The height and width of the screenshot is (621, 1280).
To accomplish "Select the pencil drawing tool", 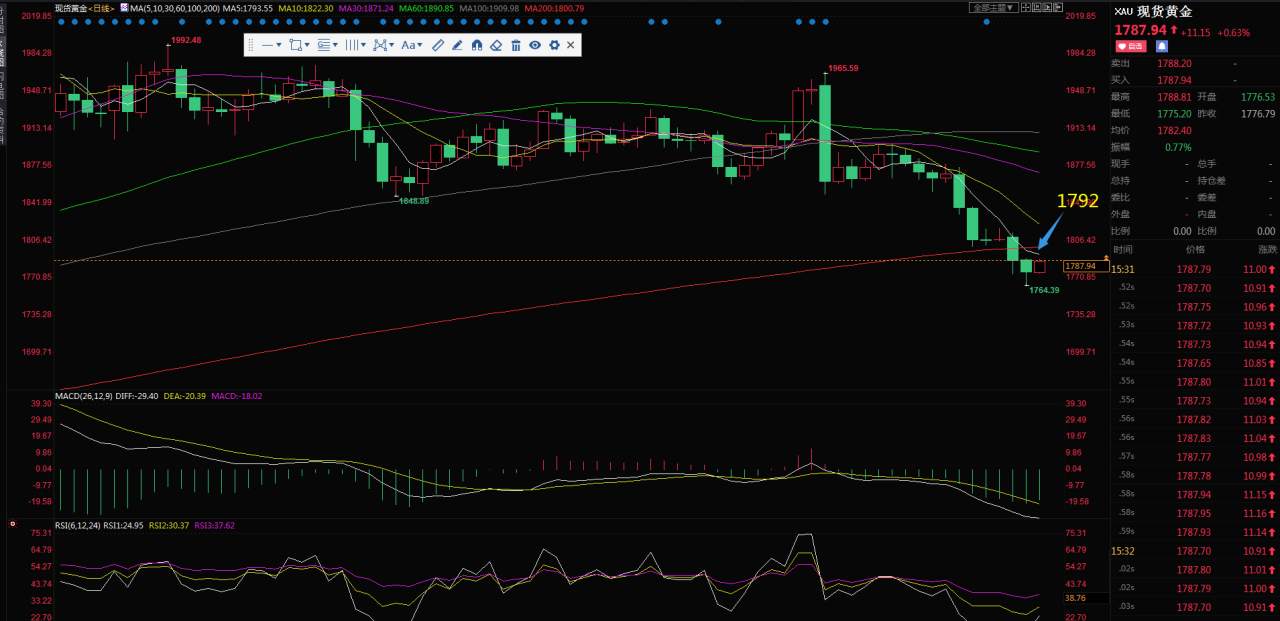I will (x=457, y=45).
